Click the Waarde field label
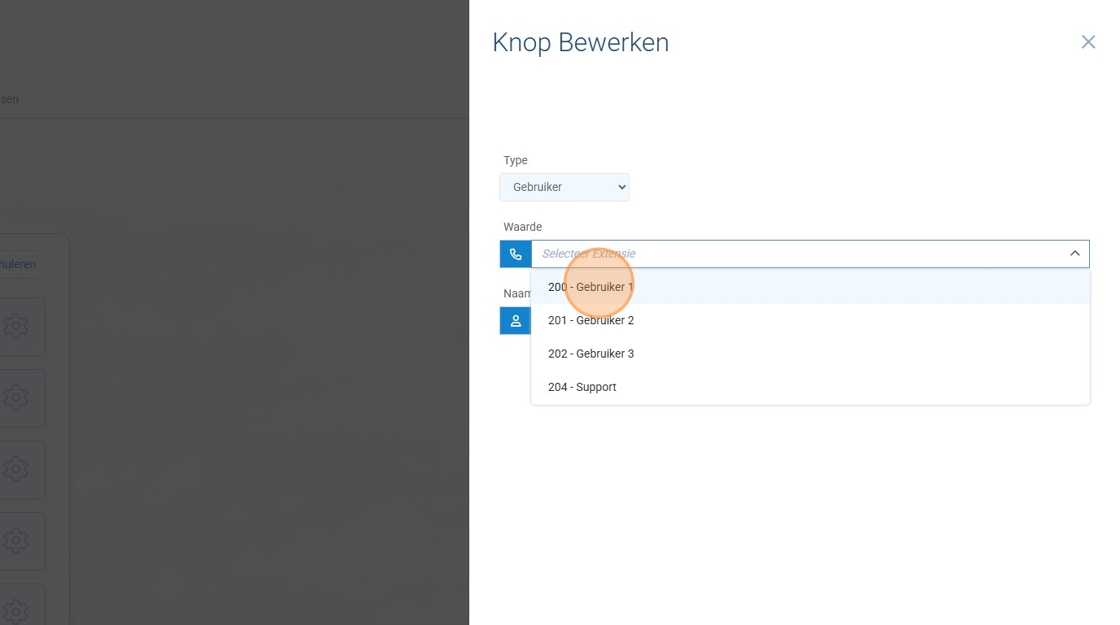Viewport: 1120px width, 625px height. pos(522,227)
